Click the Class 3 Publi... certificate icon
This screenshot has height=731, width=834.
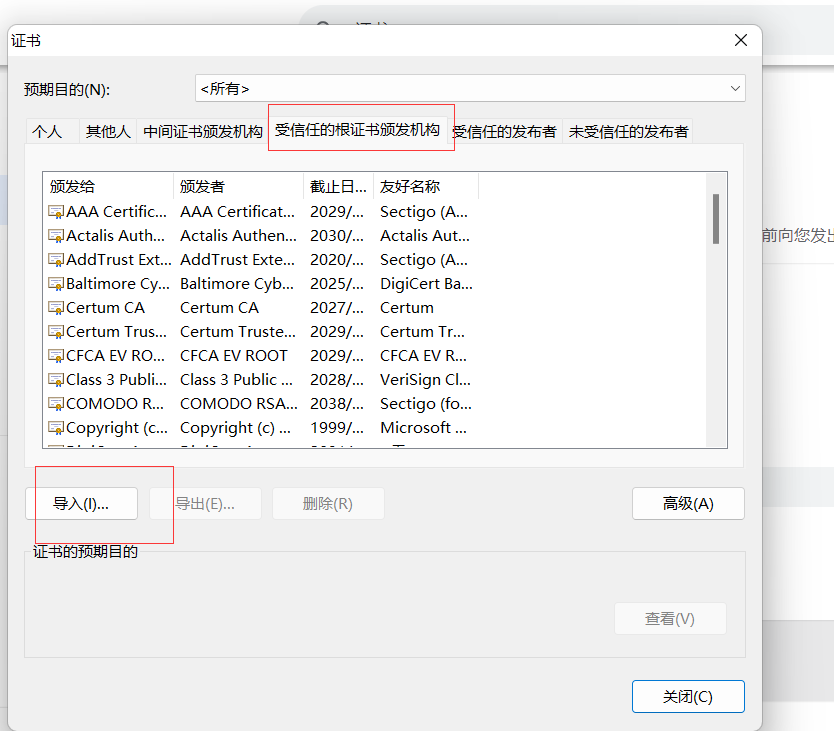pyautogui.click(x=56, y=380)
